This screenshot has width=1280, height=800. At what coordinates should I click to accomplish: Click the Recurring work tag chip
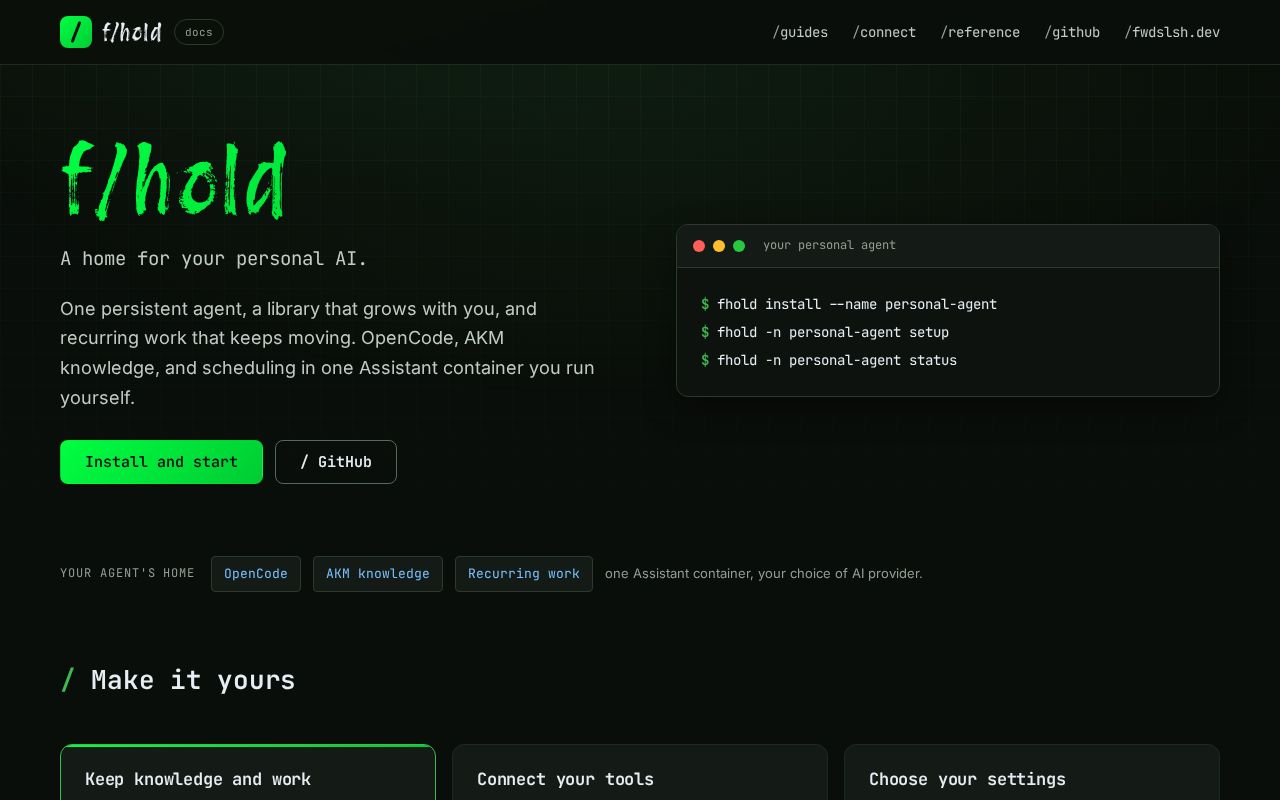[524, 574]
